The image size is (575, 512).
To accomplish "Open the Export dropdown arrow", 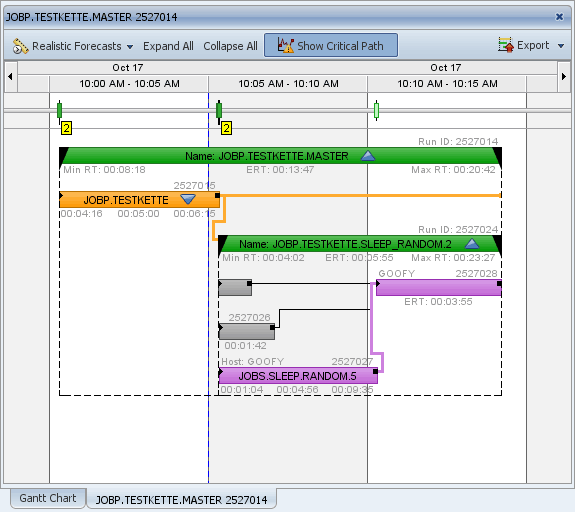I will tap(561, 46).
